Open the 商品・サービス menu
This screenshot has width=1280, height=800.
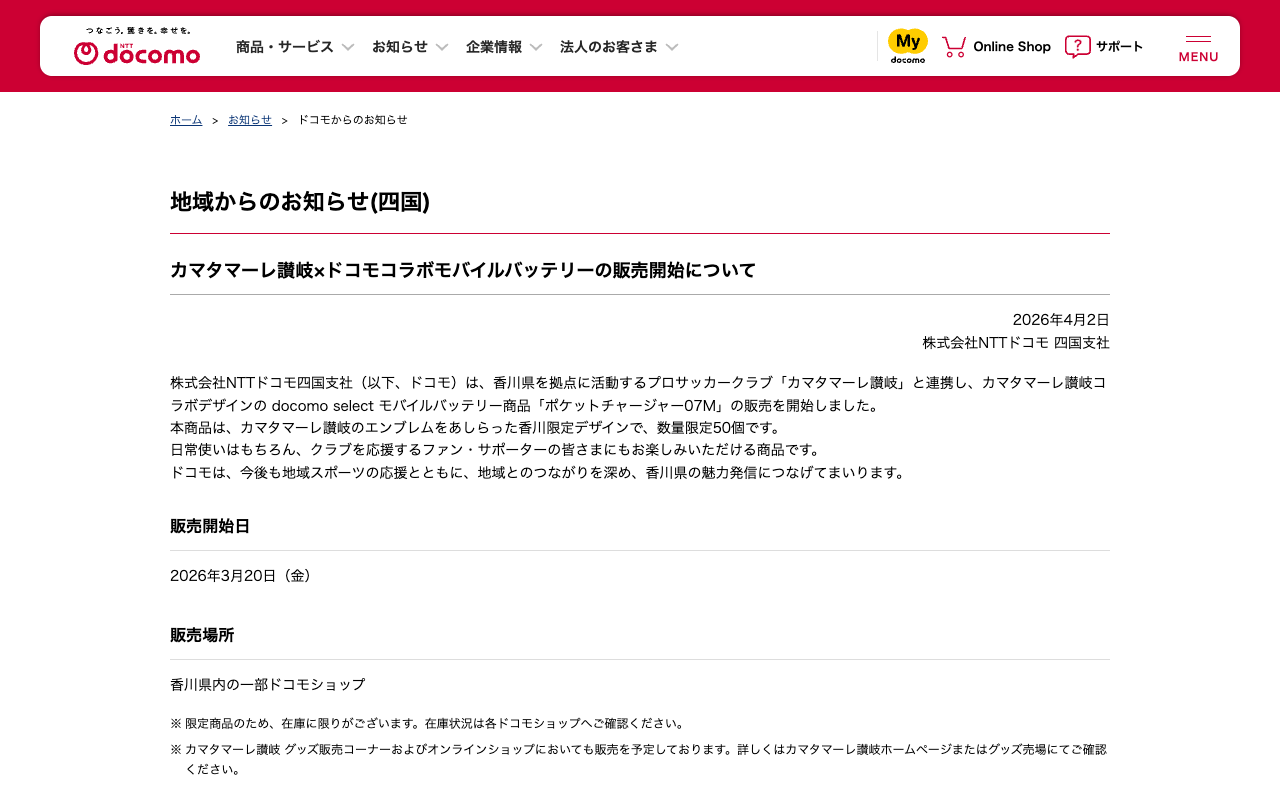coord(285,47)
